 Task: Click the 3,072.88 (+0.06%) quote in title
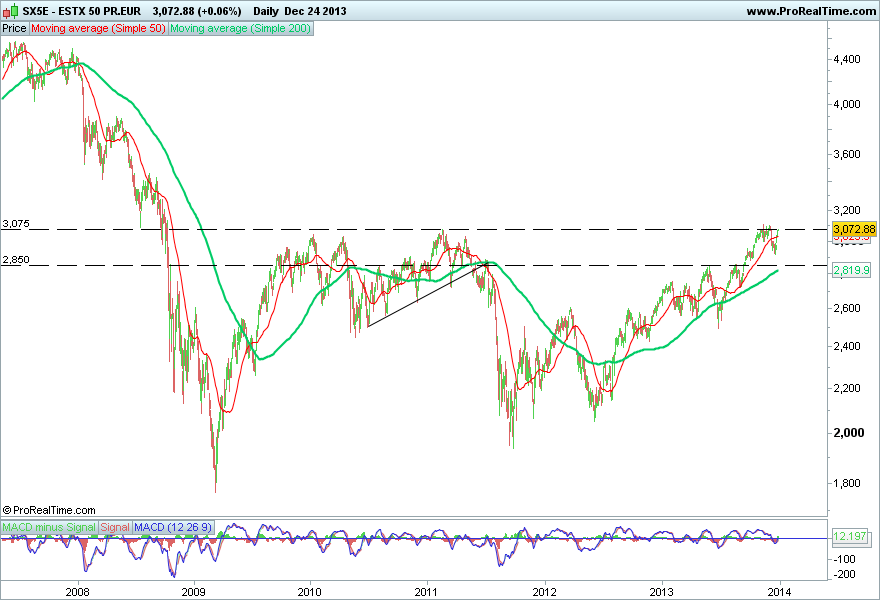196,11
